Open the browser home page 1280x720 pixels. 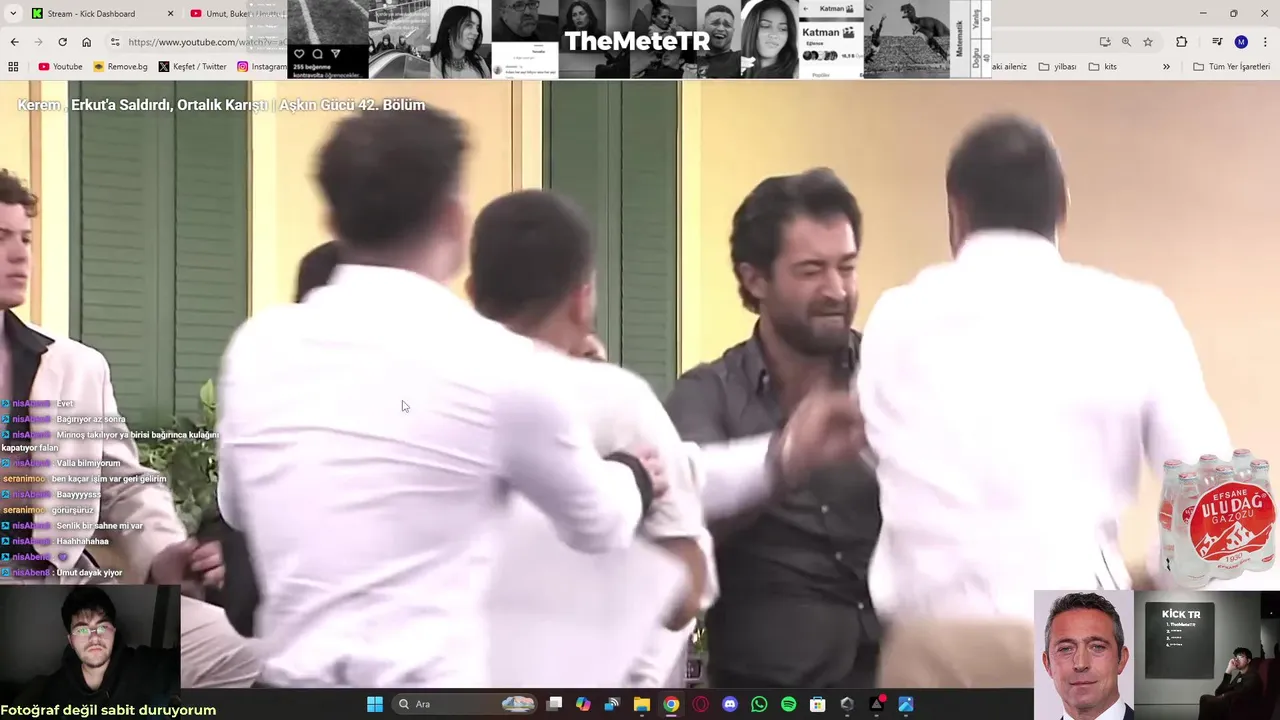coord(86,42)
